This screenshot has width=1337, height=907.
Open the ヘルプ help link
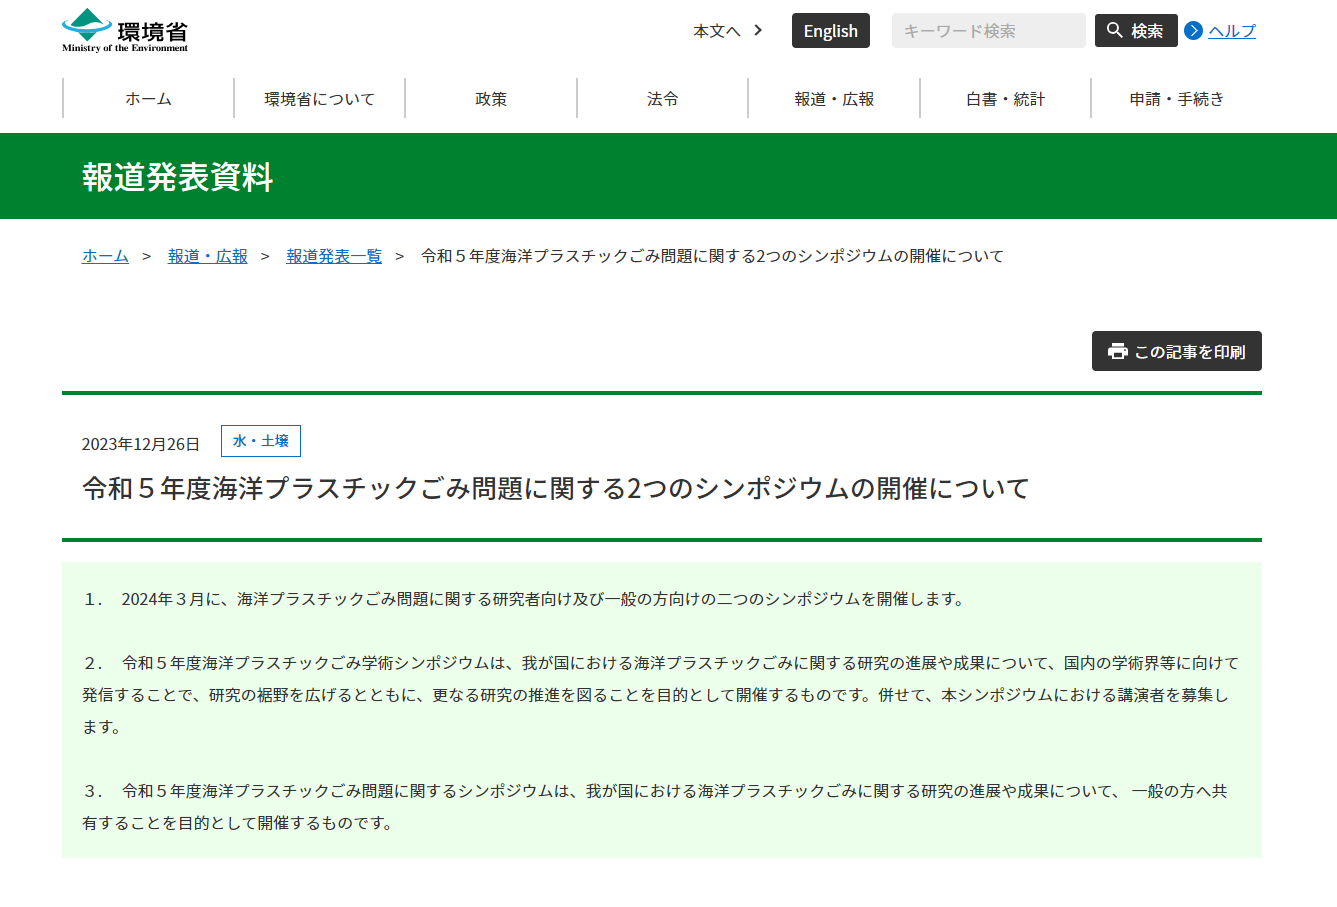click(x=1231, y=31)
